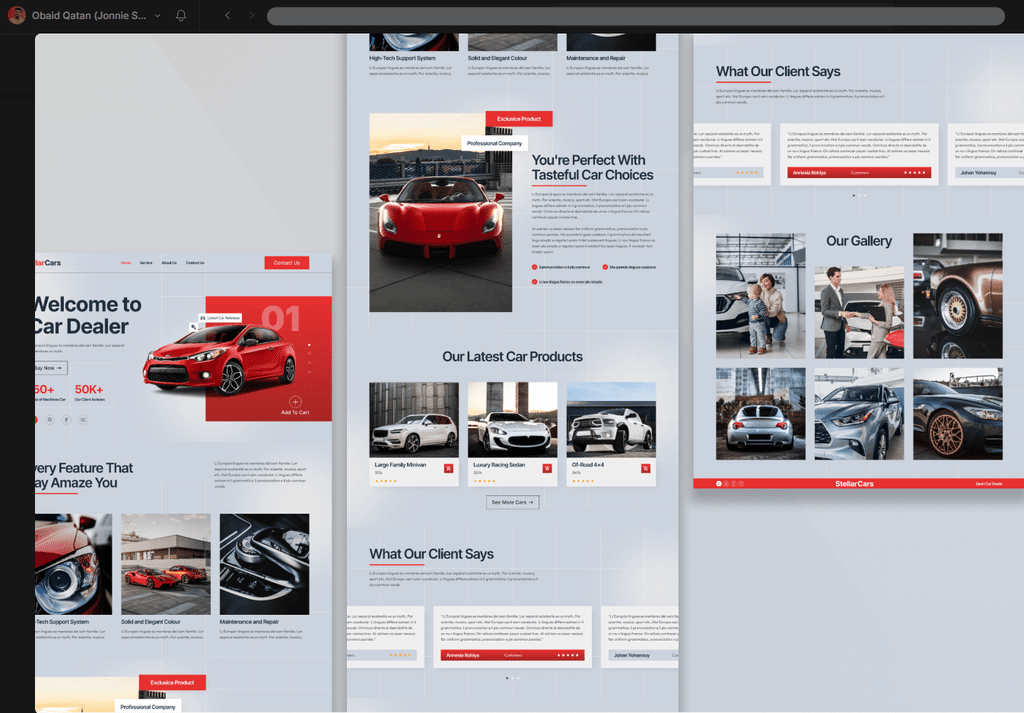Open the two red sports cars parking image
Image resolution: width=1024 pixels, height=713 pixels.
166,564
